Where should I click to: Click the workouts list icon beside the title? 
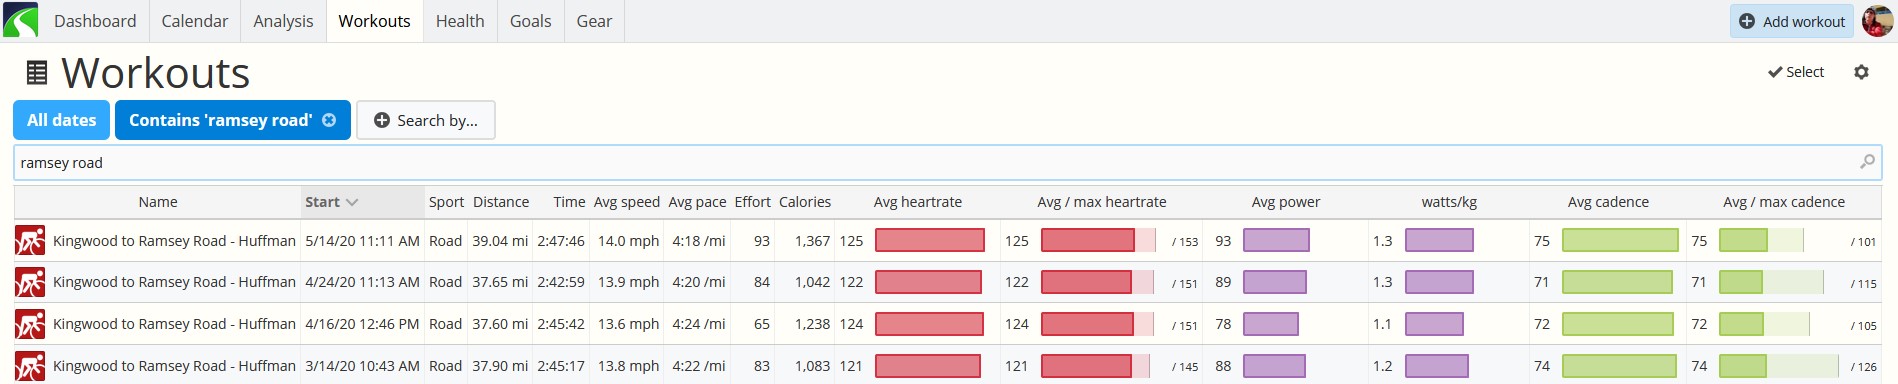coord(37,72)
